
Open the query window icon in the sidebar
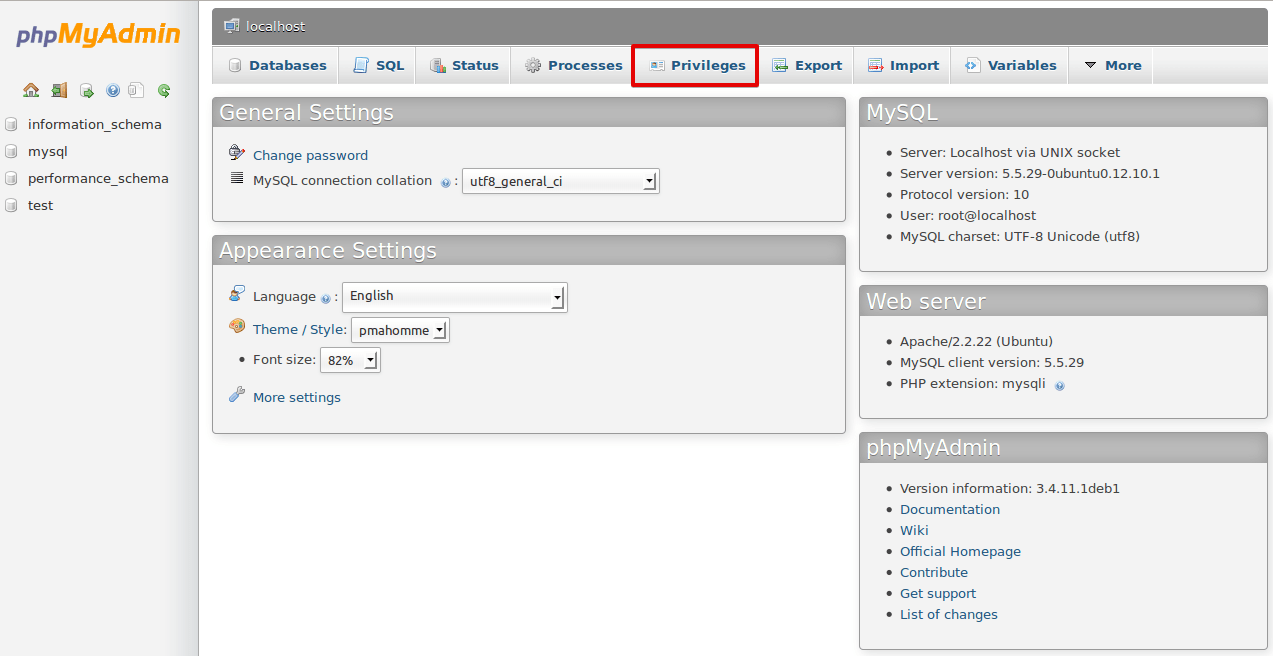(87, 91)
